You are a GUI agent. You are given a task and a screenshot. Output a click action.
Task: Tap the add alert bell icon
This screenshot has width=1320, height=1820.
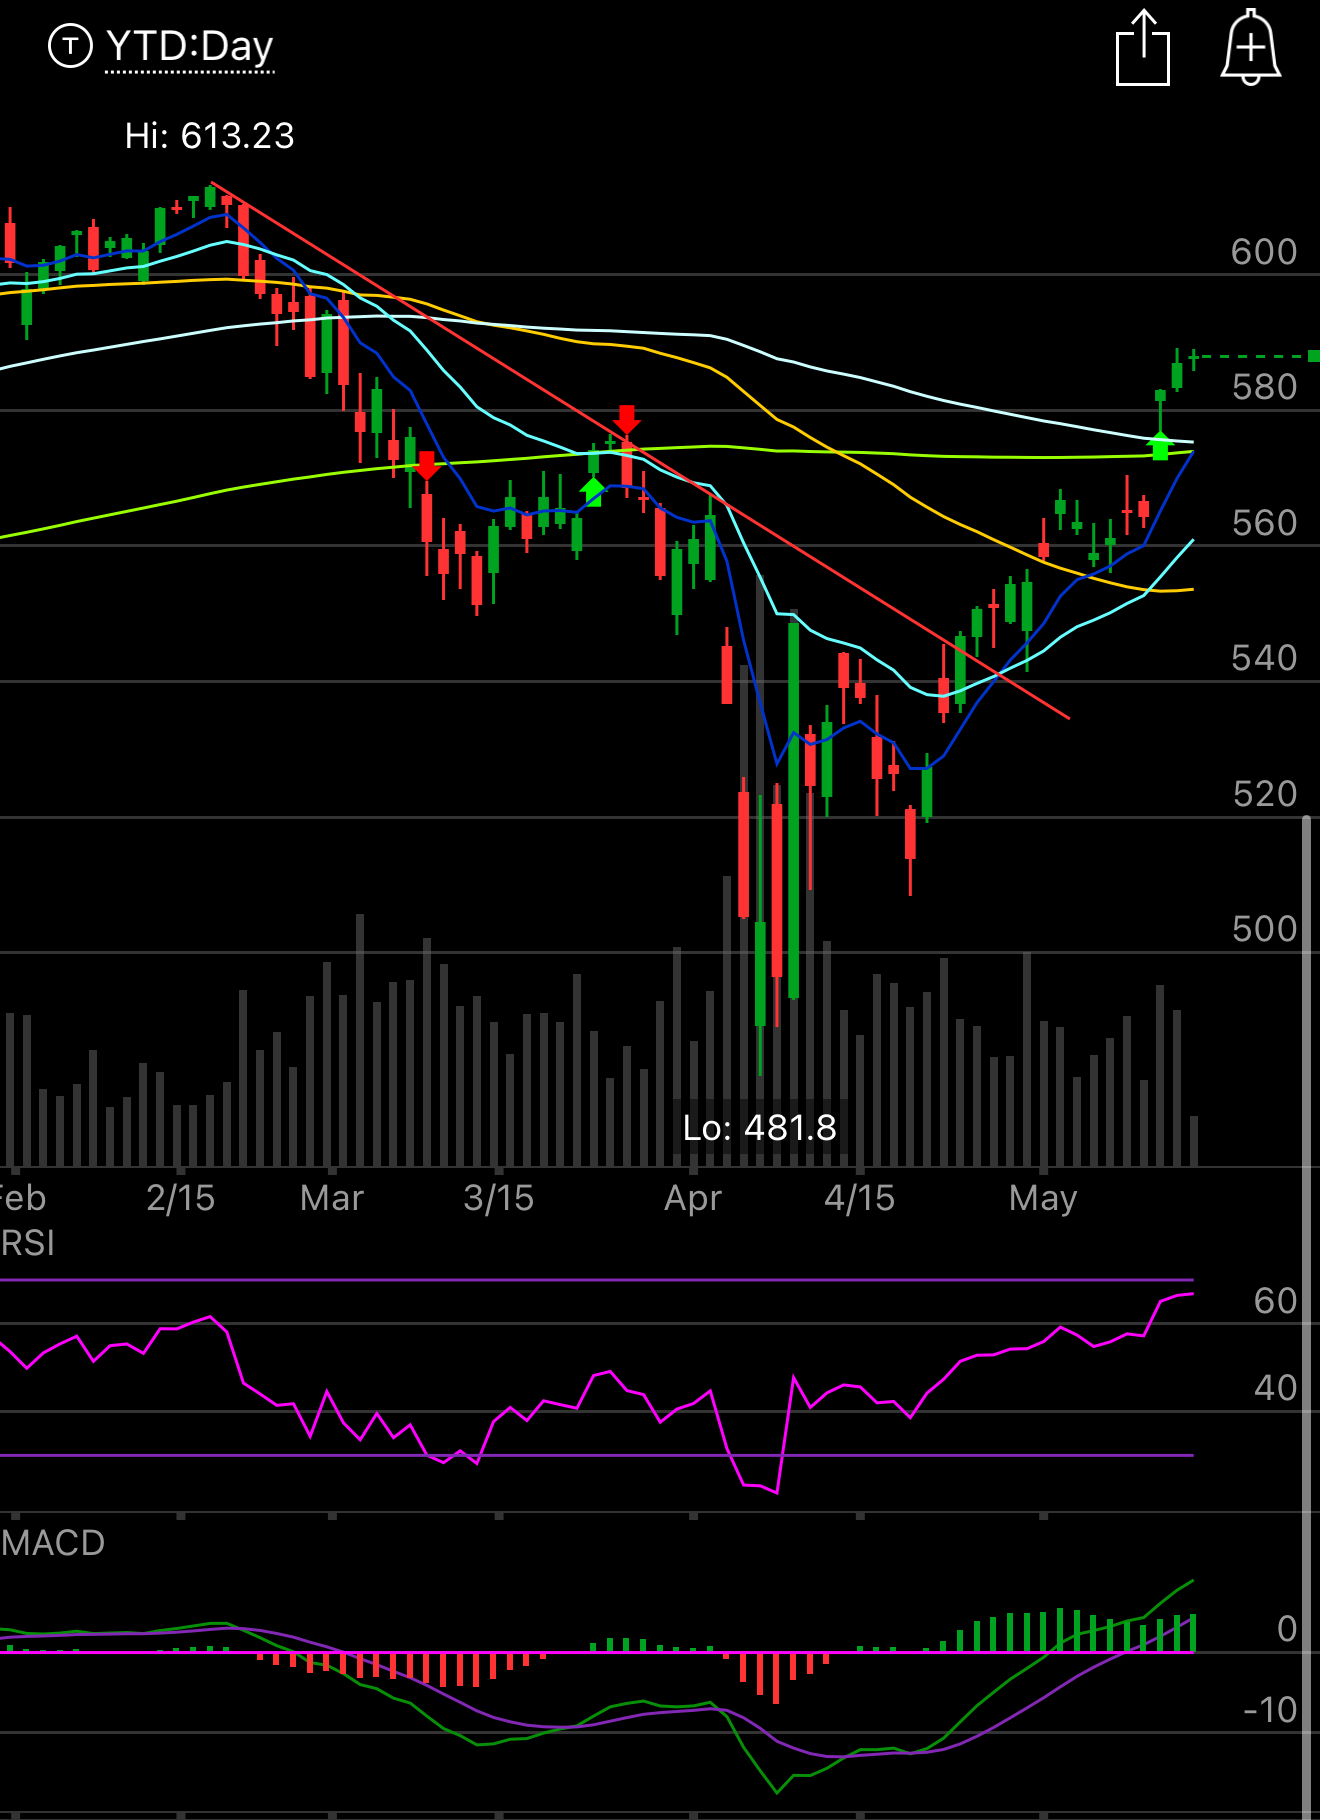1250,47
